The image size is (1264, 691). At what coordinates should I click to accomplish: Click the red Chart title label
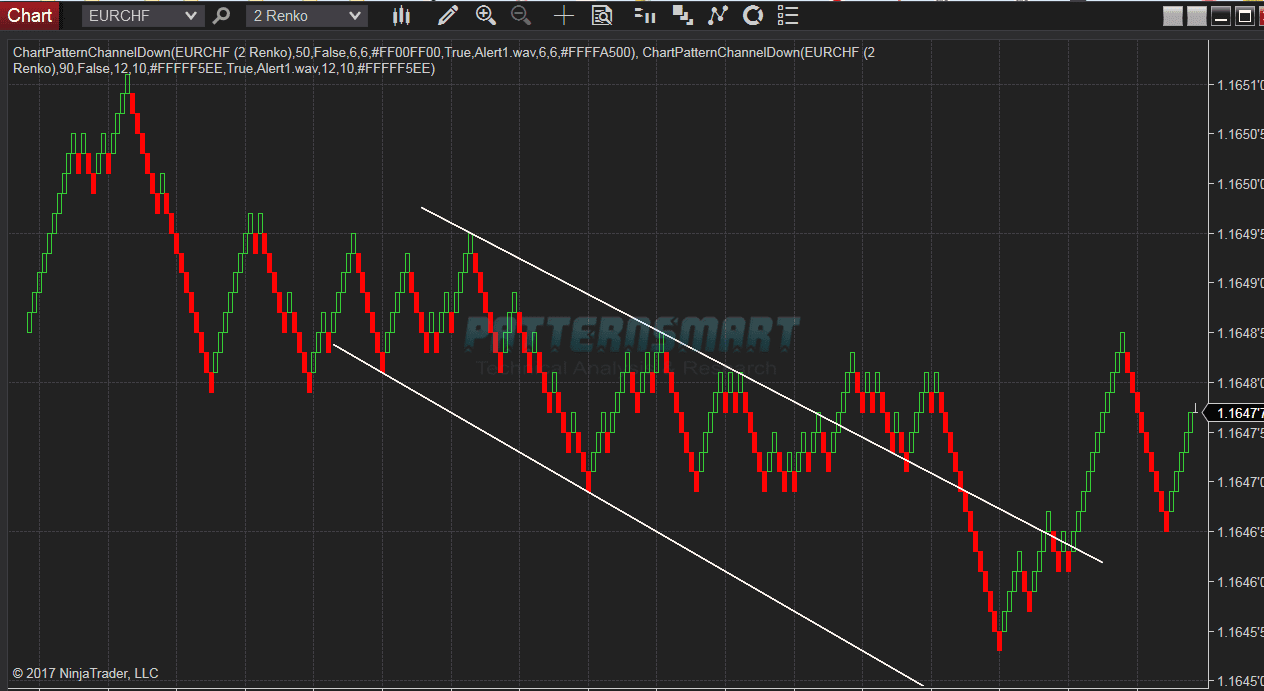[29, 15]
